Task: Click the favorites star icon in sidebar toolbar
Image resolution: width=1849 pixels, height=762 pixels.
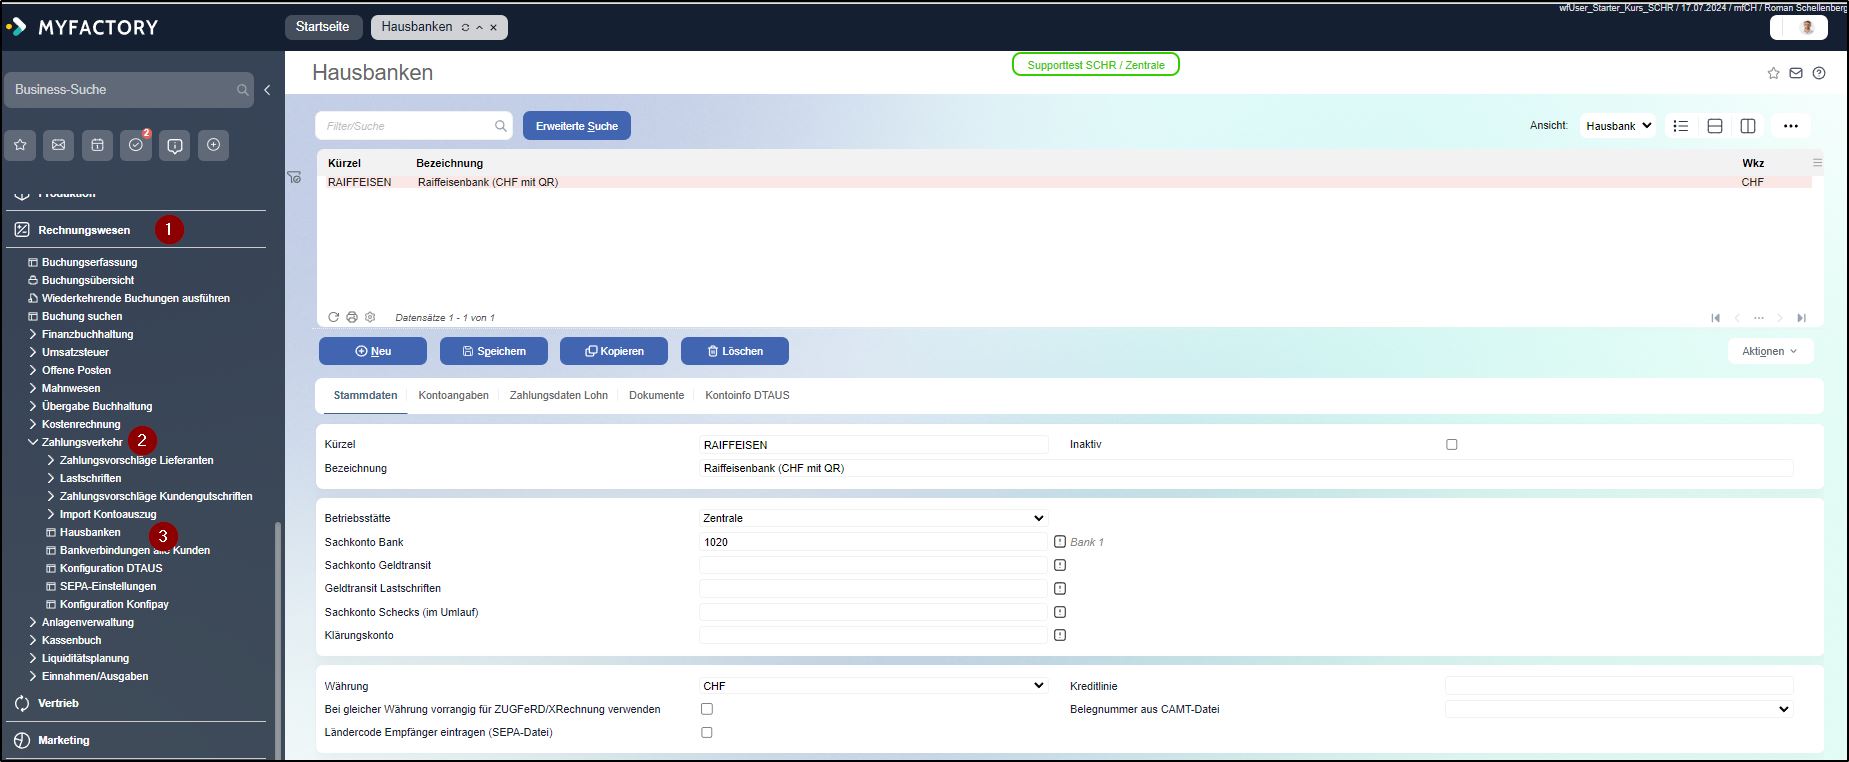Action: coord(20,146)
